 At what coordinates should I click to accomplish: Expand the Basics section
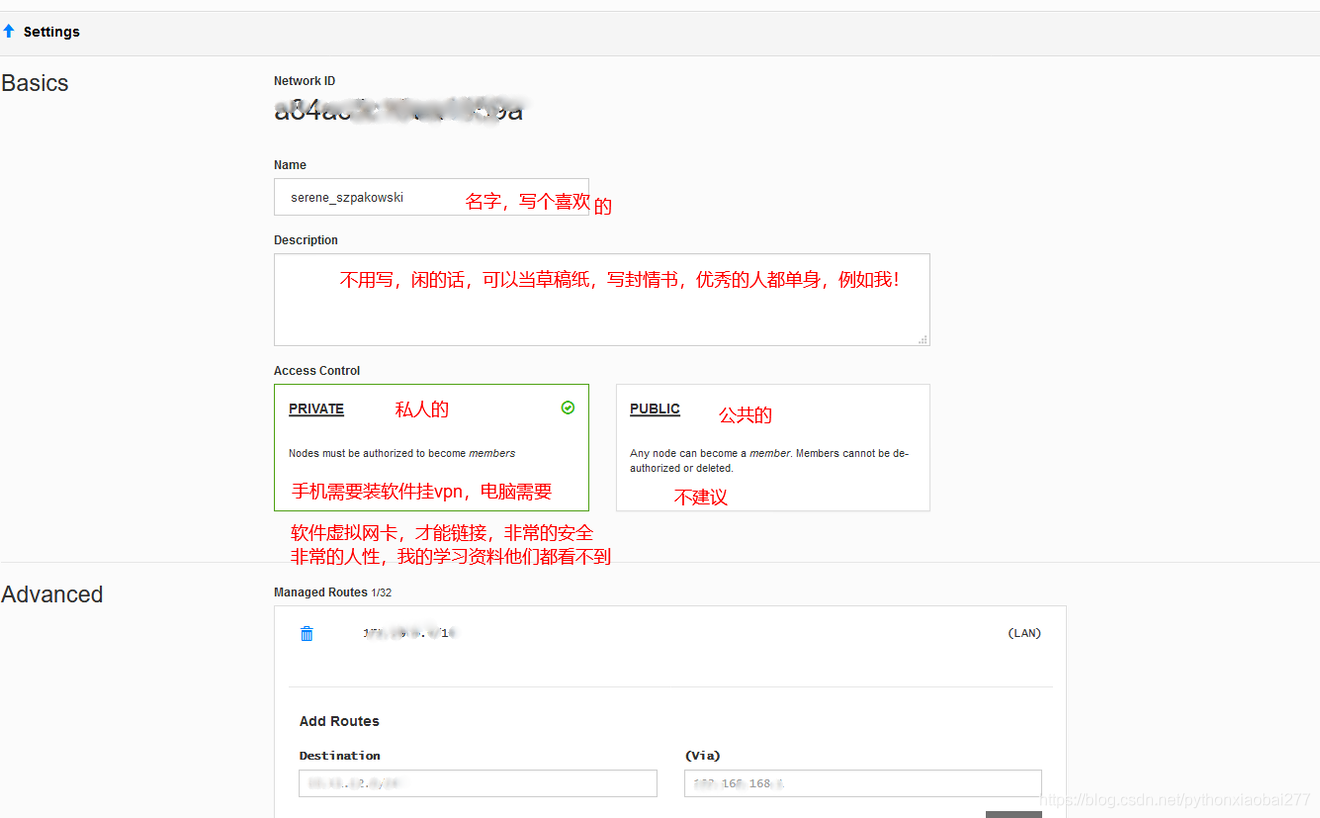(x=35, y=82)
